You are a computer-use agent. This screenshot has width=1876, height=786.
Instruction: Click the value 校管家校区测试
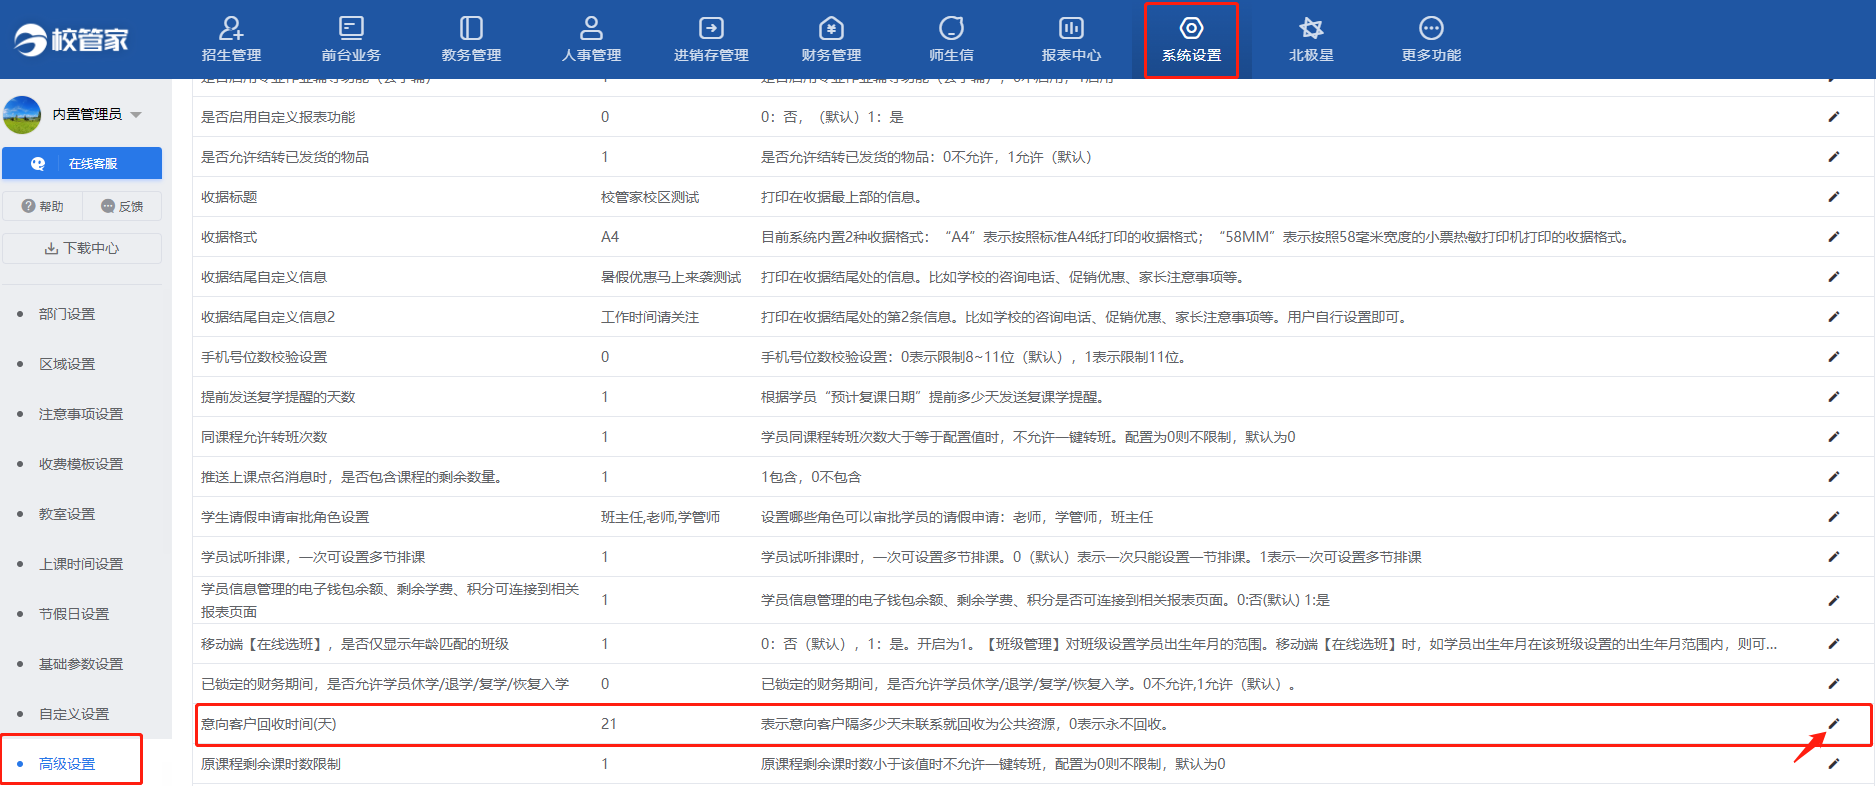(650, 197)
